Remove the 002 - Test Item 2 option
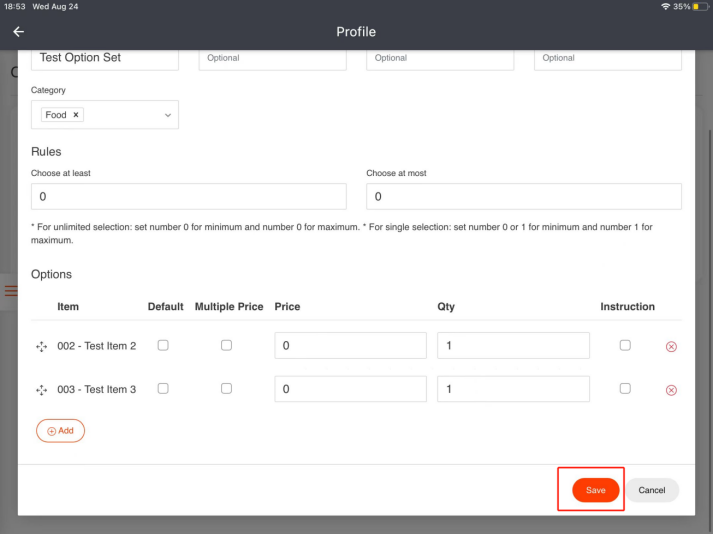This screenshot has height=535, width=713. (671, 347)
